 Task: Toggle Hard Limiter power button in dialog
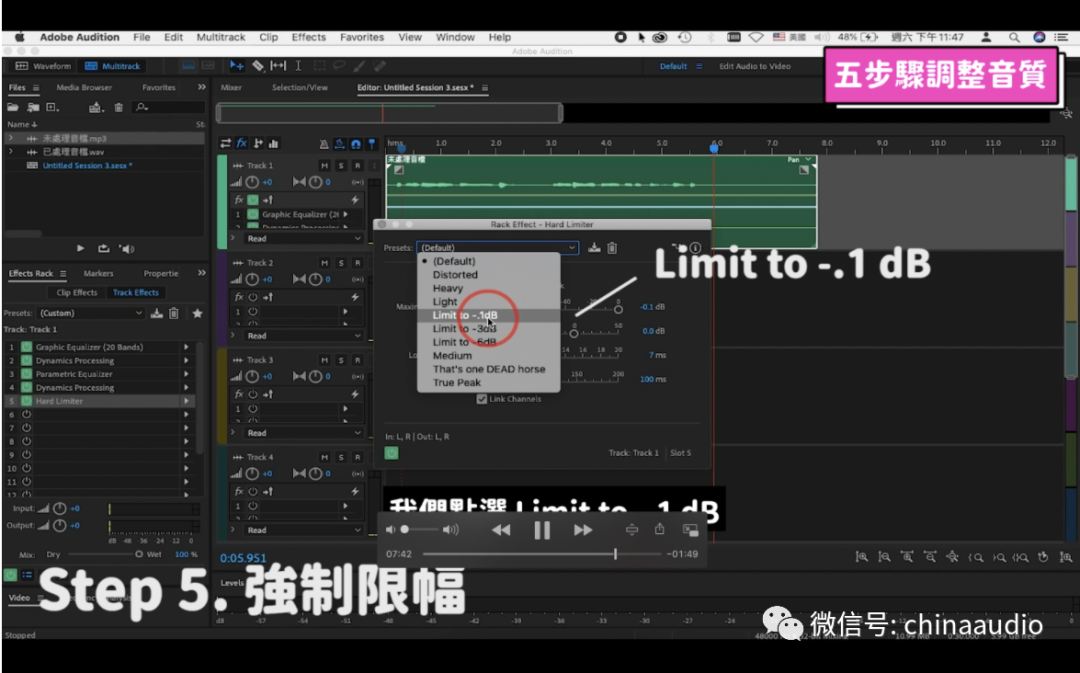391,453
